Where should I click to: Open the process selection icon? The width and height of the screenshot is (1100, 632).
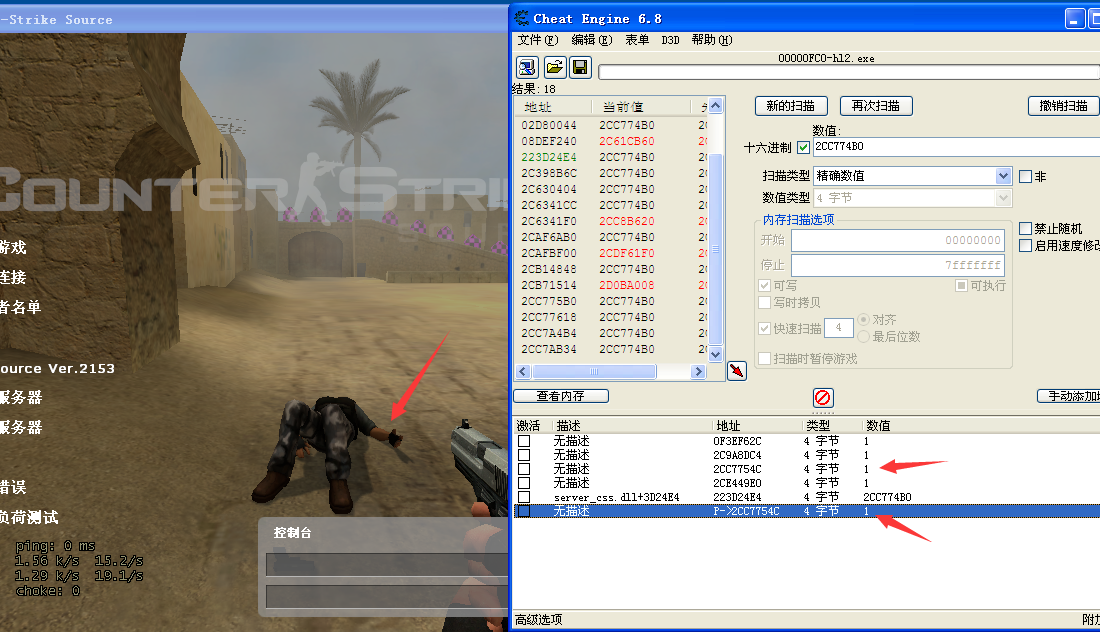(x=526, y=67)
